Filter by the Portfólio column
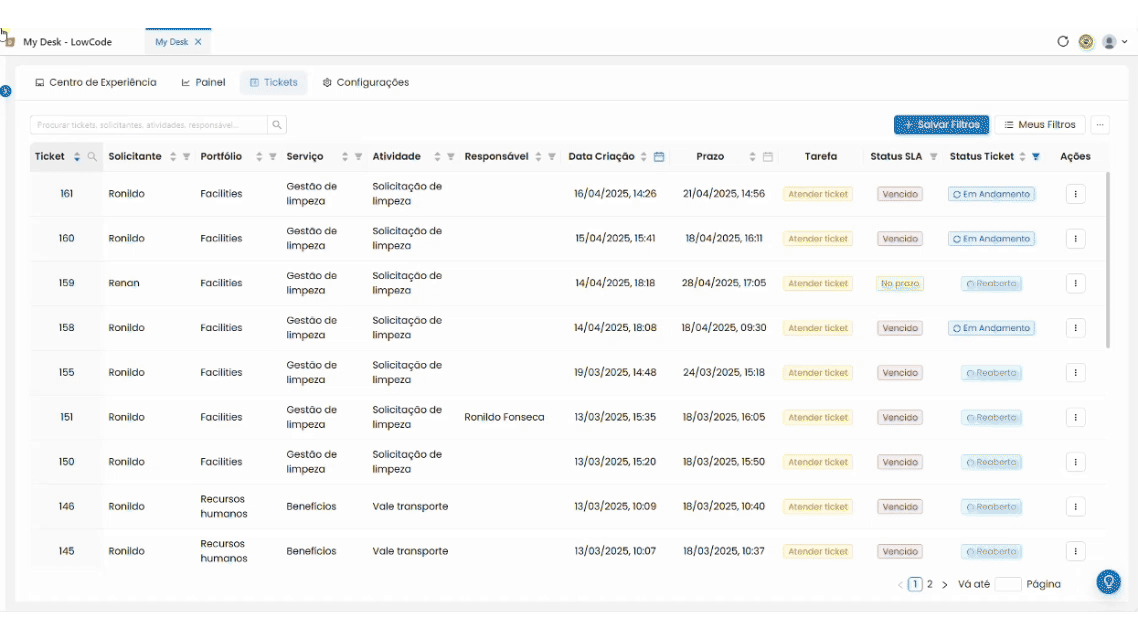The image size is (1138, 640). [273, 157]
